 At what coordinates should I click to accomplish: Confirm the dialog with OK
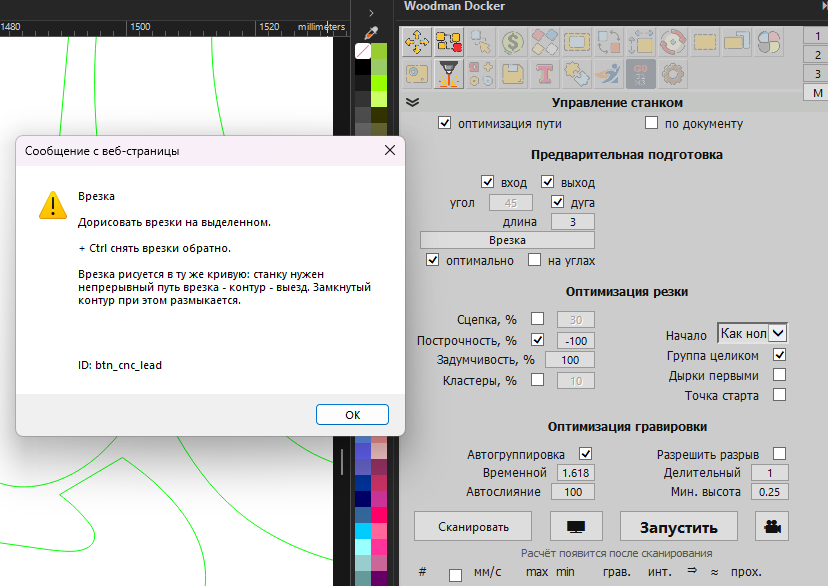[x=352, y=415]
